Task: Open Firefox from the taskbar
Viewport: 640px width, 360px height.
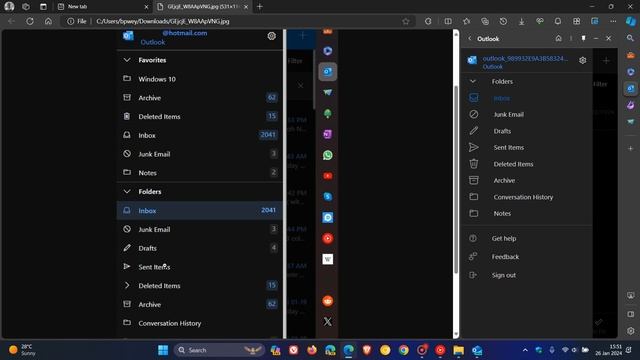Action: (x=312, y=350)
